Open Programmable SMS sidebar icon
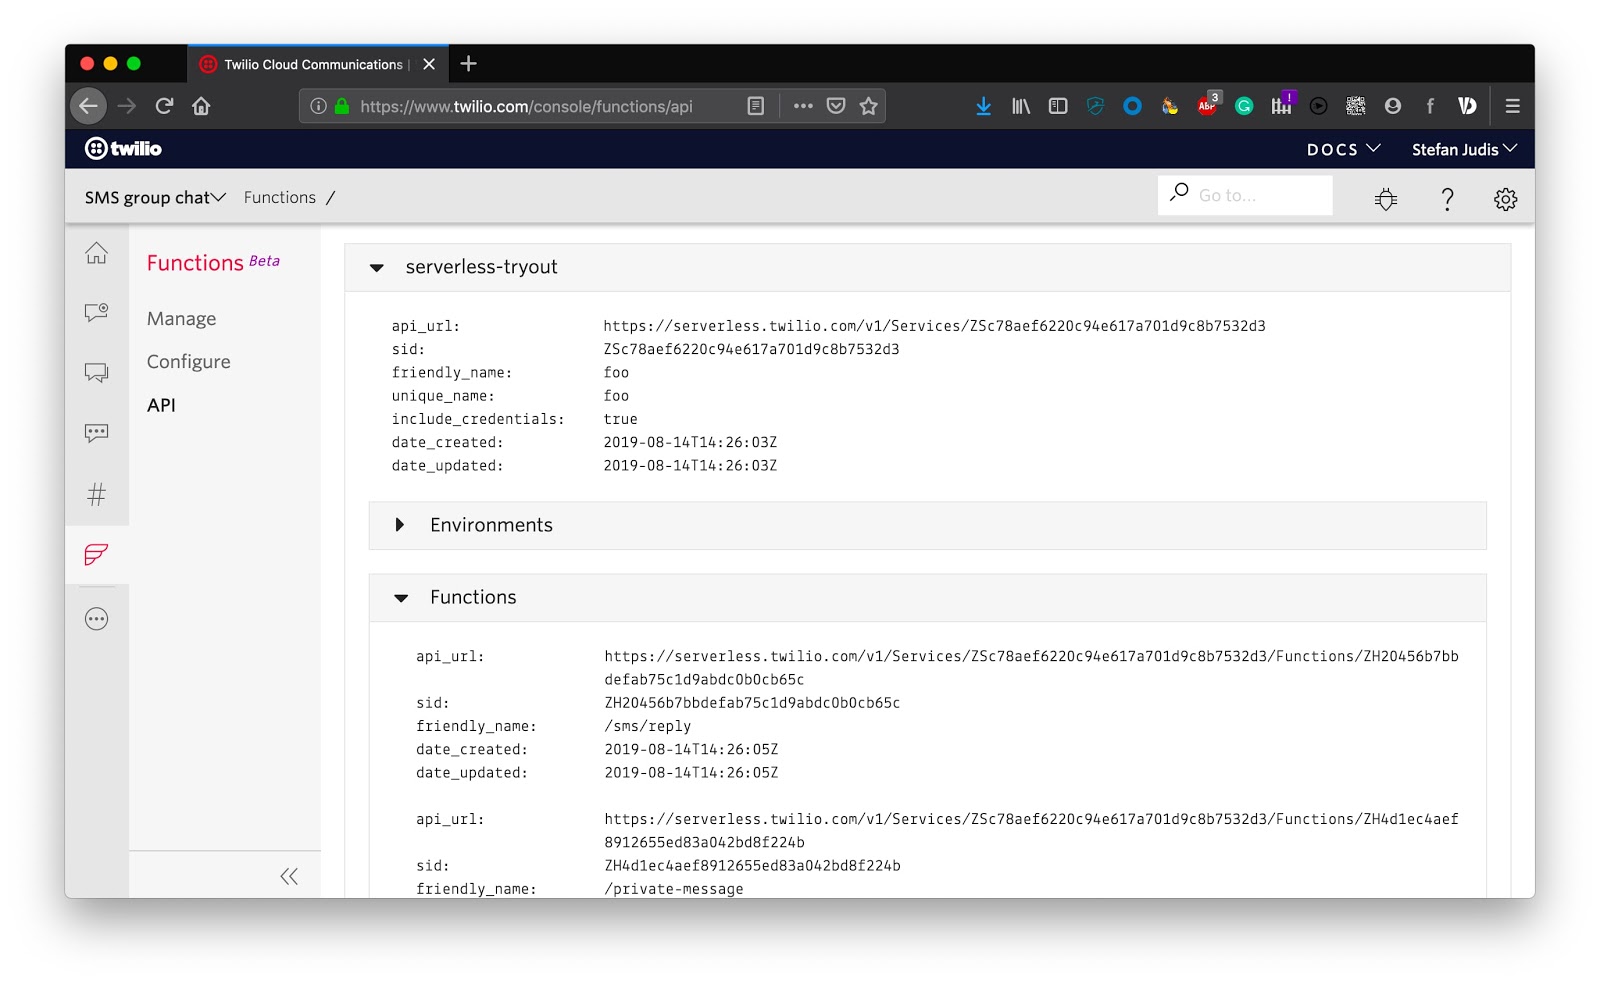1600x984 pixels. [97, 433]
